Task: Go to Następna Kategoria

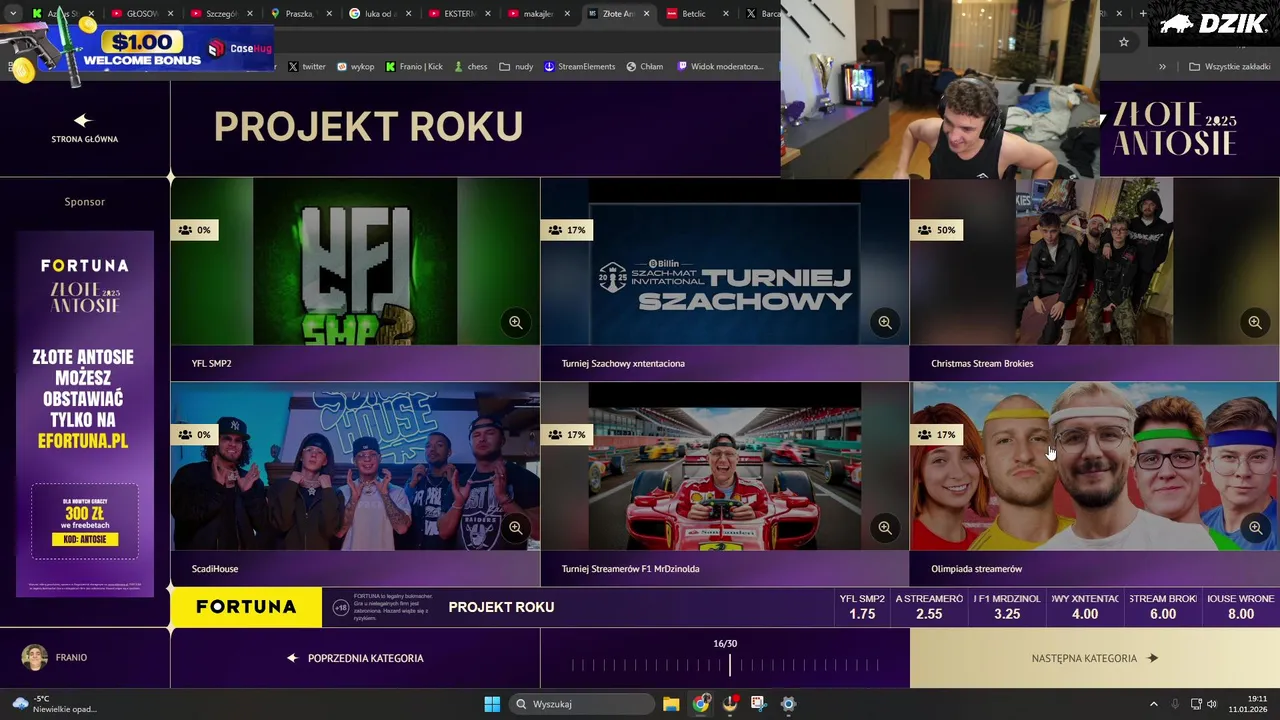Action: click(1094, 658)
